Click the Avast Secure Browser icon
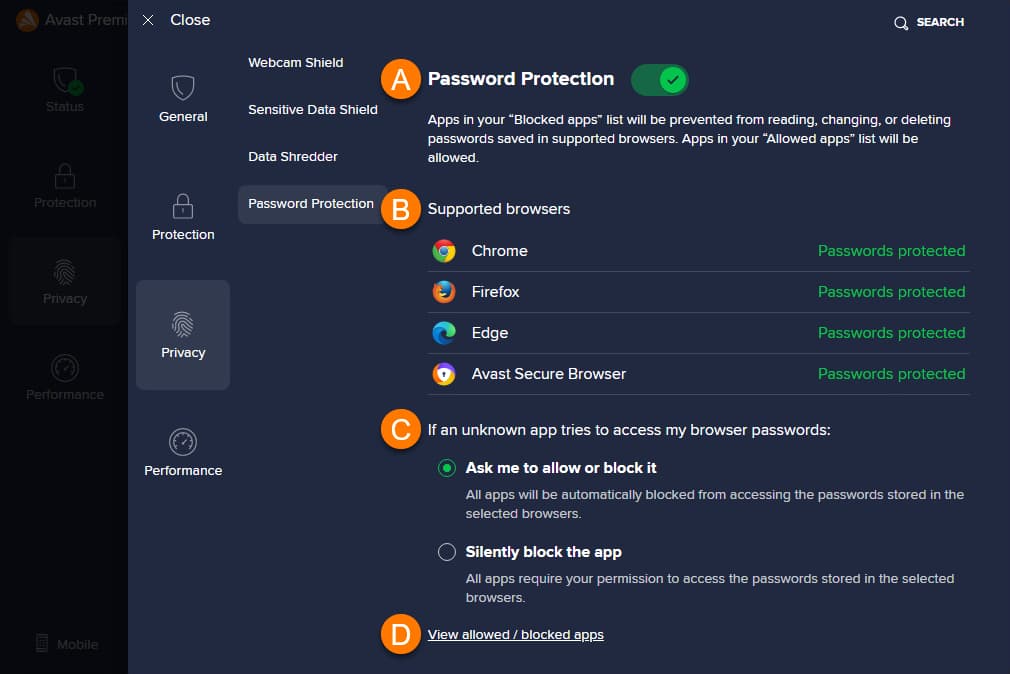This screenshot has height=674, width=1010. point(444,374)
